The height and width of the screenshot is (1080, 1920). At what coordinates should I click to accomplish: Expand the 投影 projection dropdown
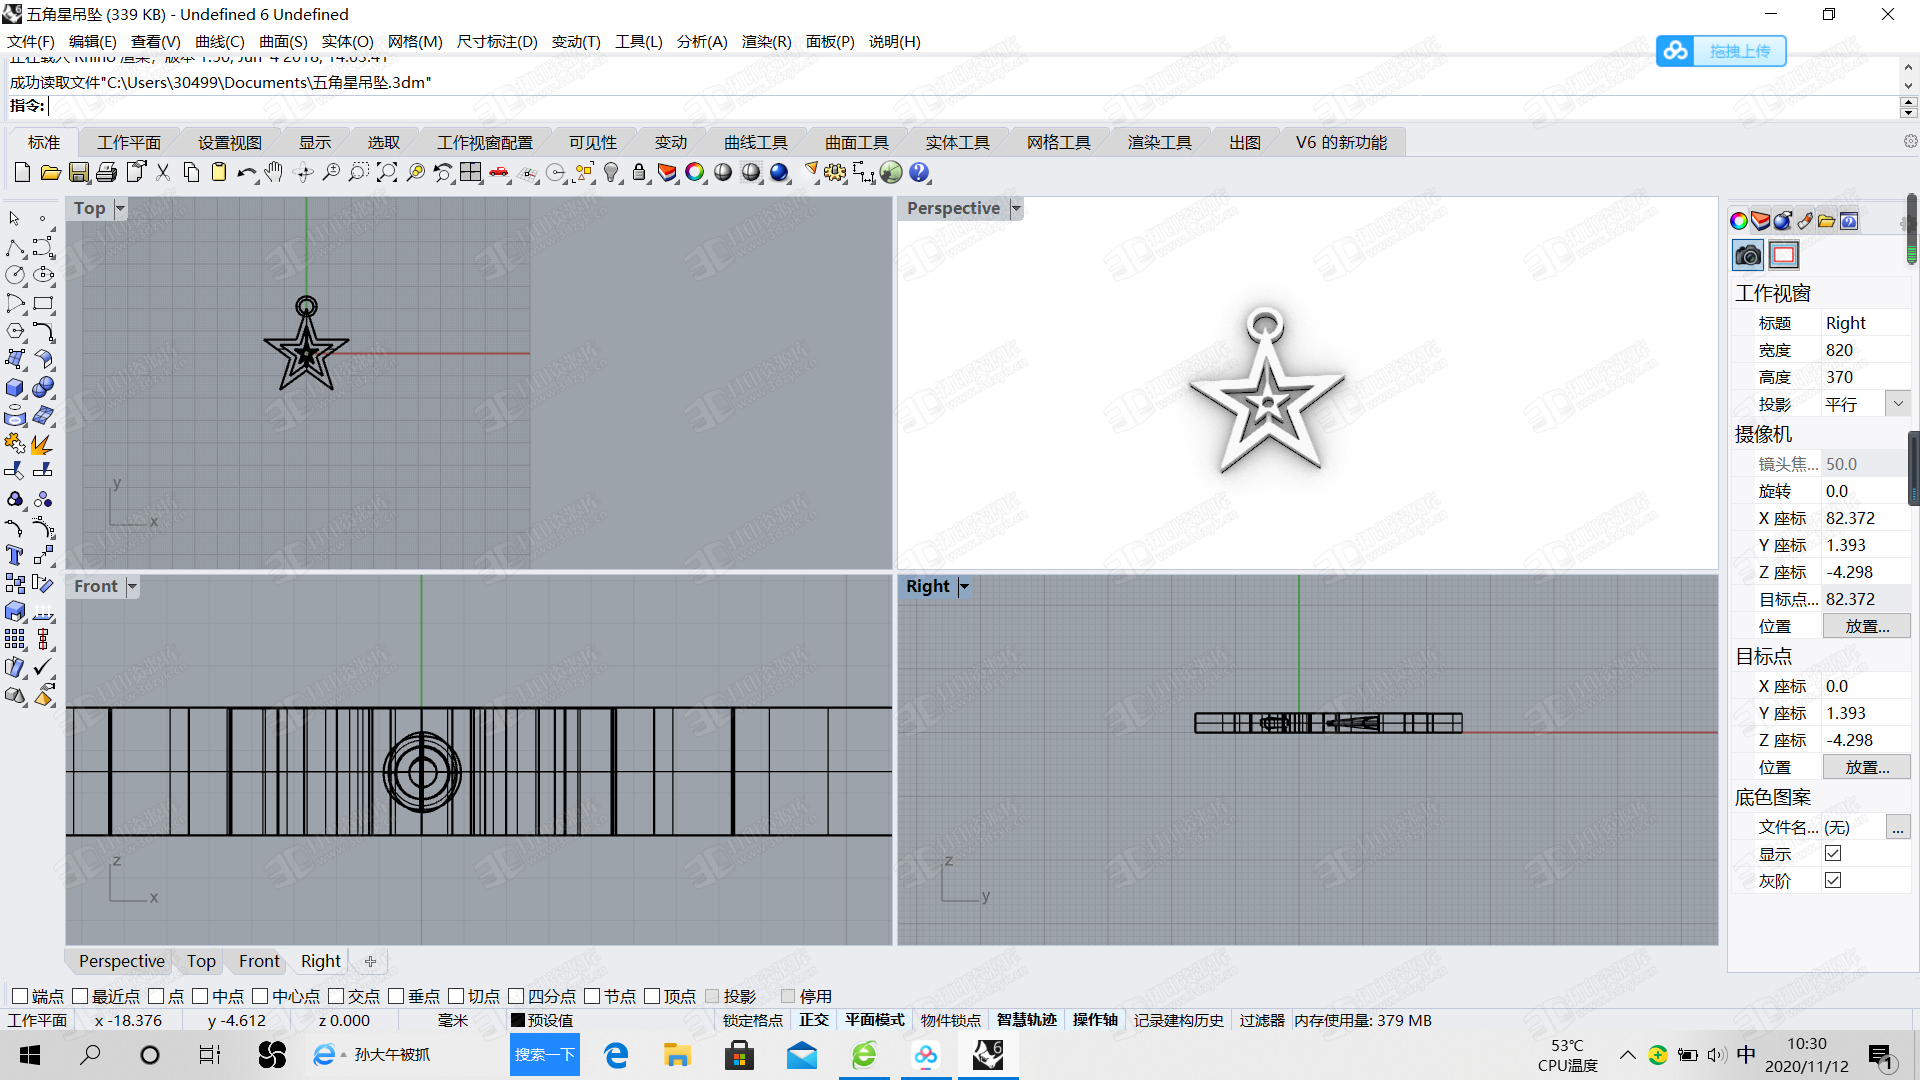pos(1898,404)
